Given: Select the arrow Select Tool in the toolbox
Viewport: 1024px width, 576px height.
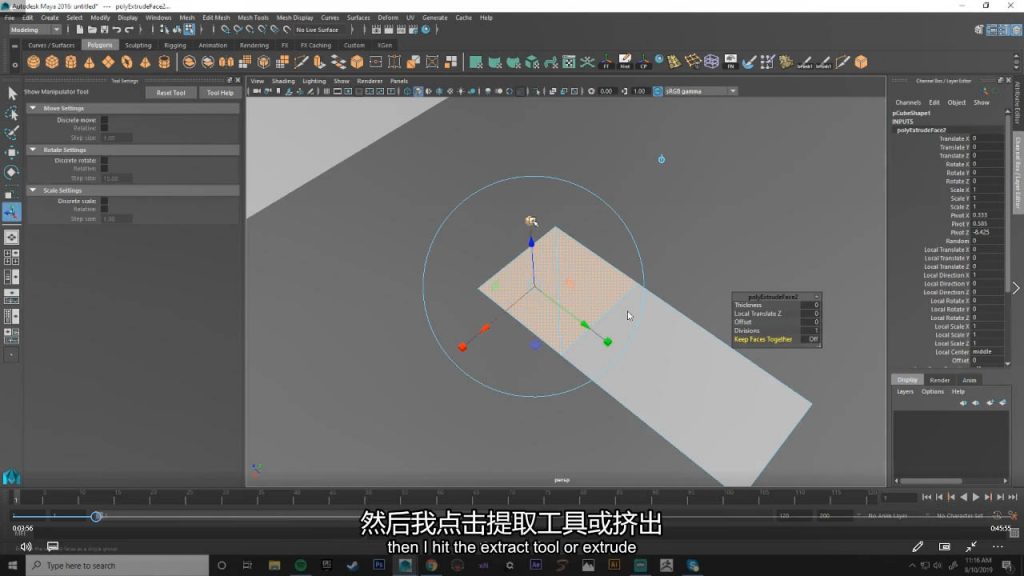Looking at the screenshot, I should [x=12, y=93].
